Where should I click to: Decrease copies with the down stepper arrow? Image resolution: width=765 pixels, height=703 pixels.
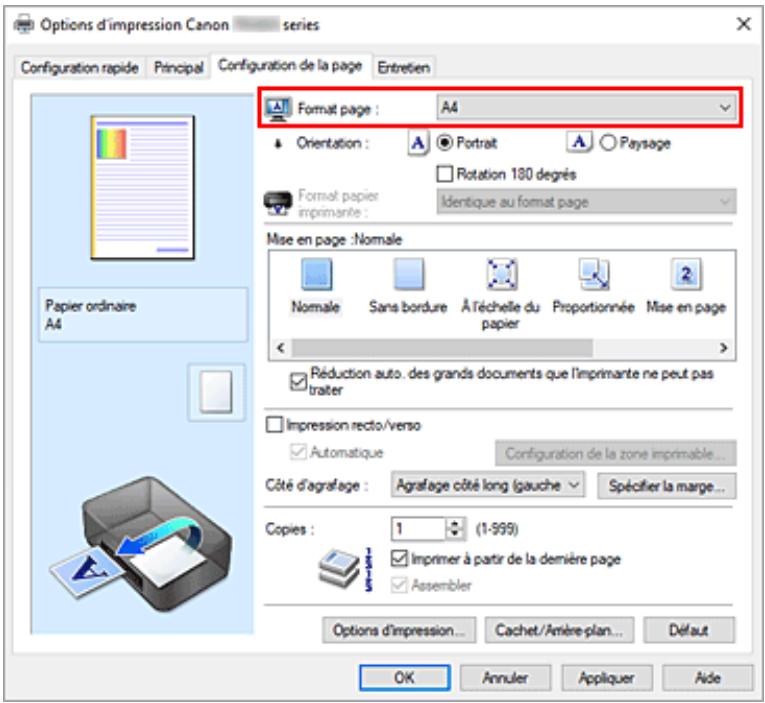(x=455, y=535)
